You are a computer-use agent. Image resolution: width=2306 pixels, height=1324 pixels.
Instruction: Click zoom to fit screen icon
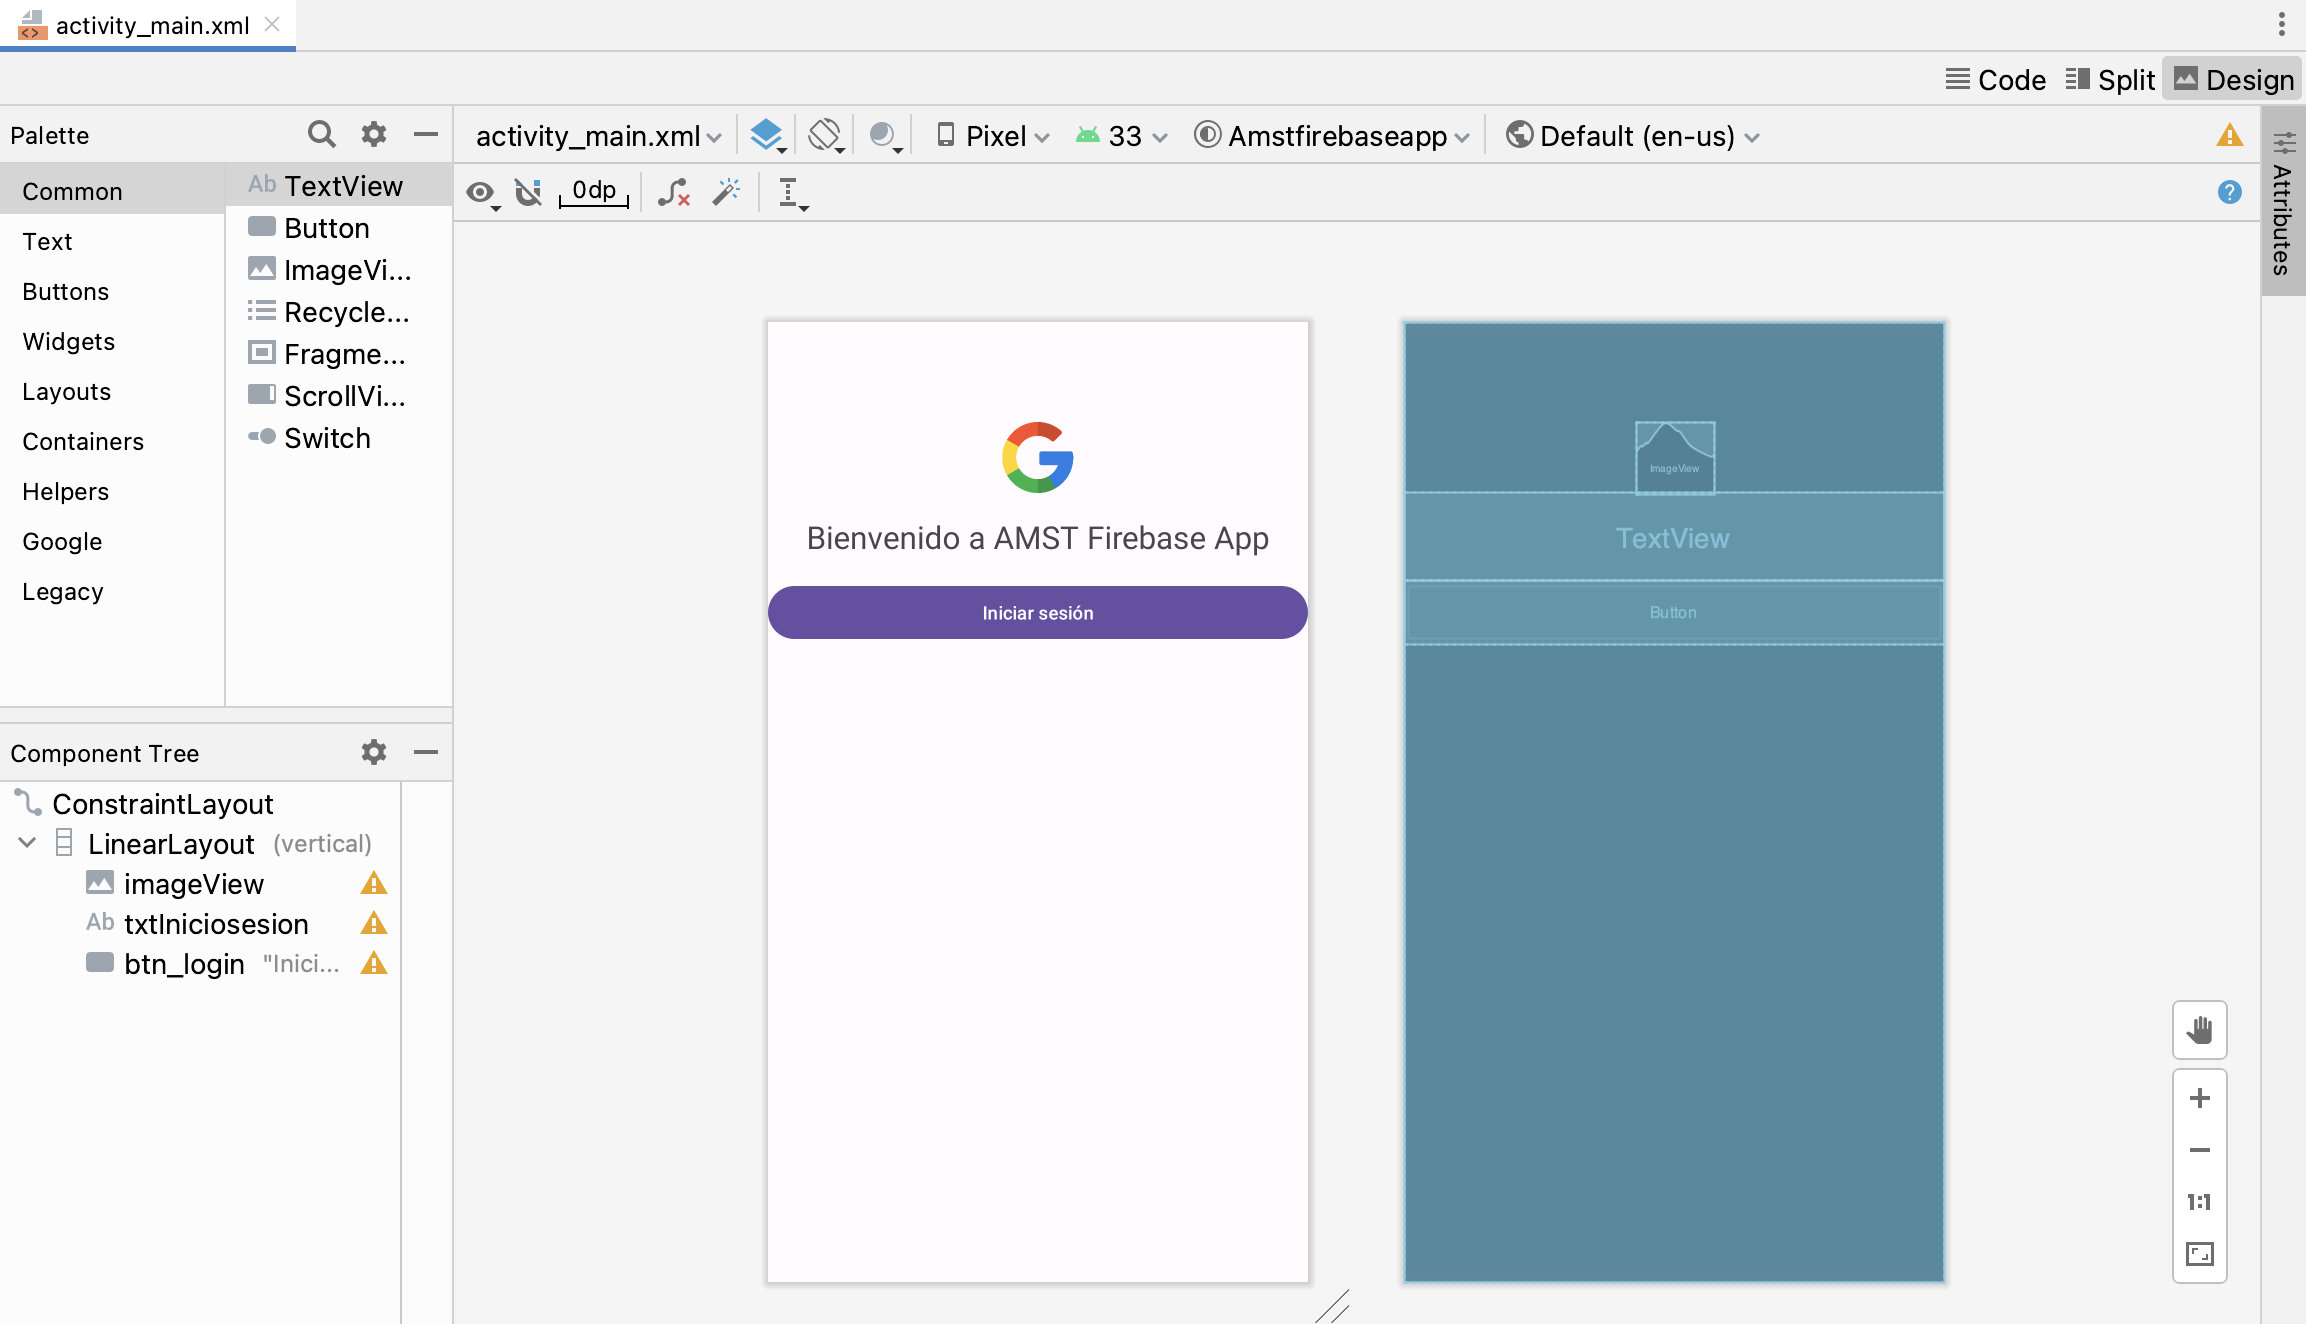(x=2199, y=1254)
